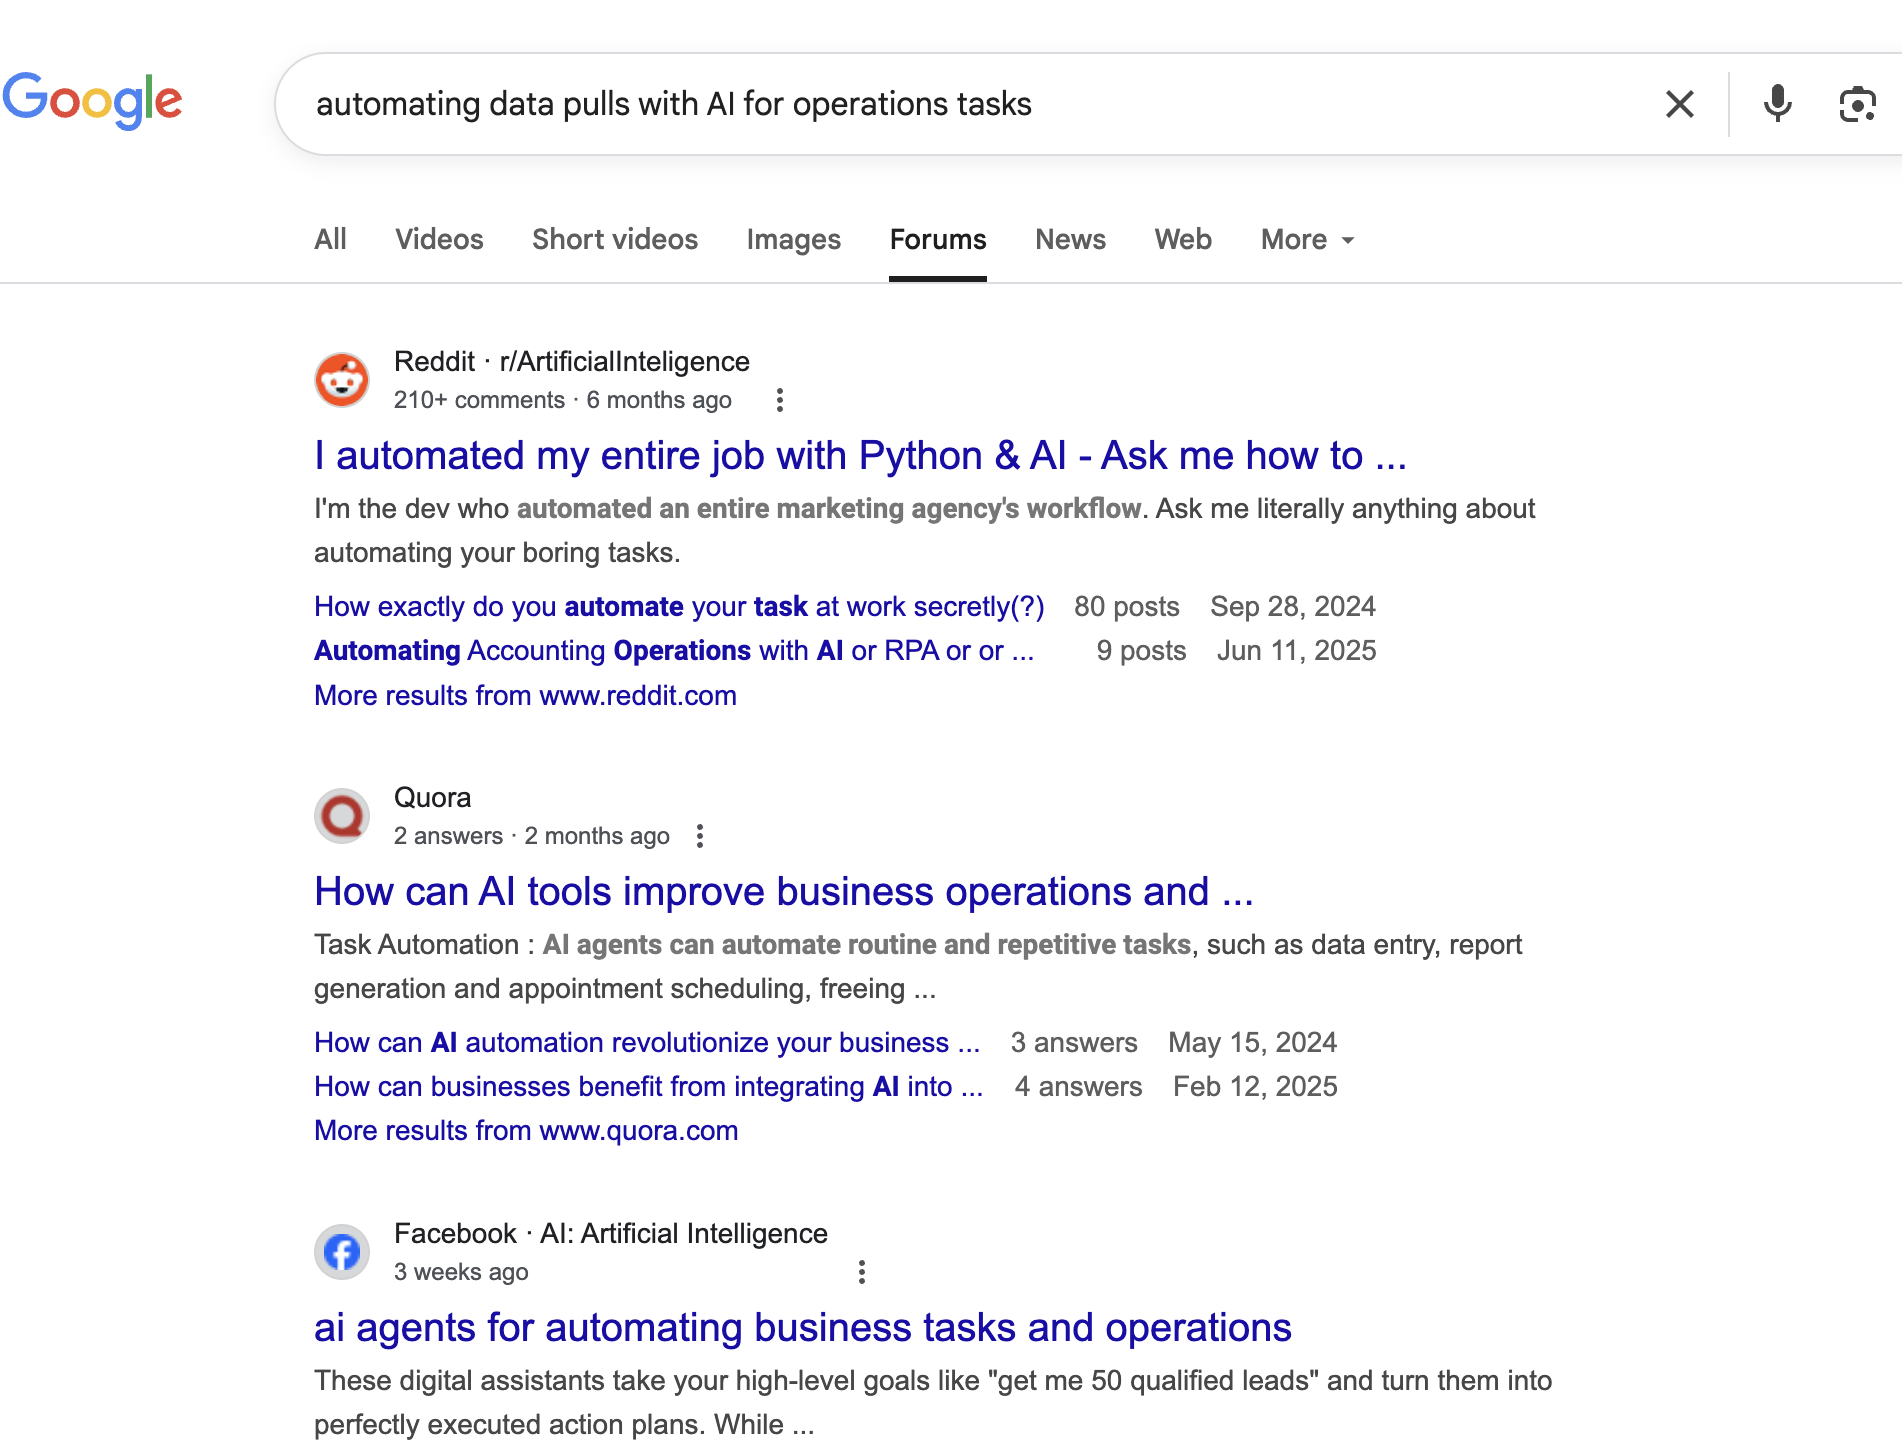Screen dimensions: 1902x1440
Task: Open the Reddit result favicon
Action: [x=342, y=380]
